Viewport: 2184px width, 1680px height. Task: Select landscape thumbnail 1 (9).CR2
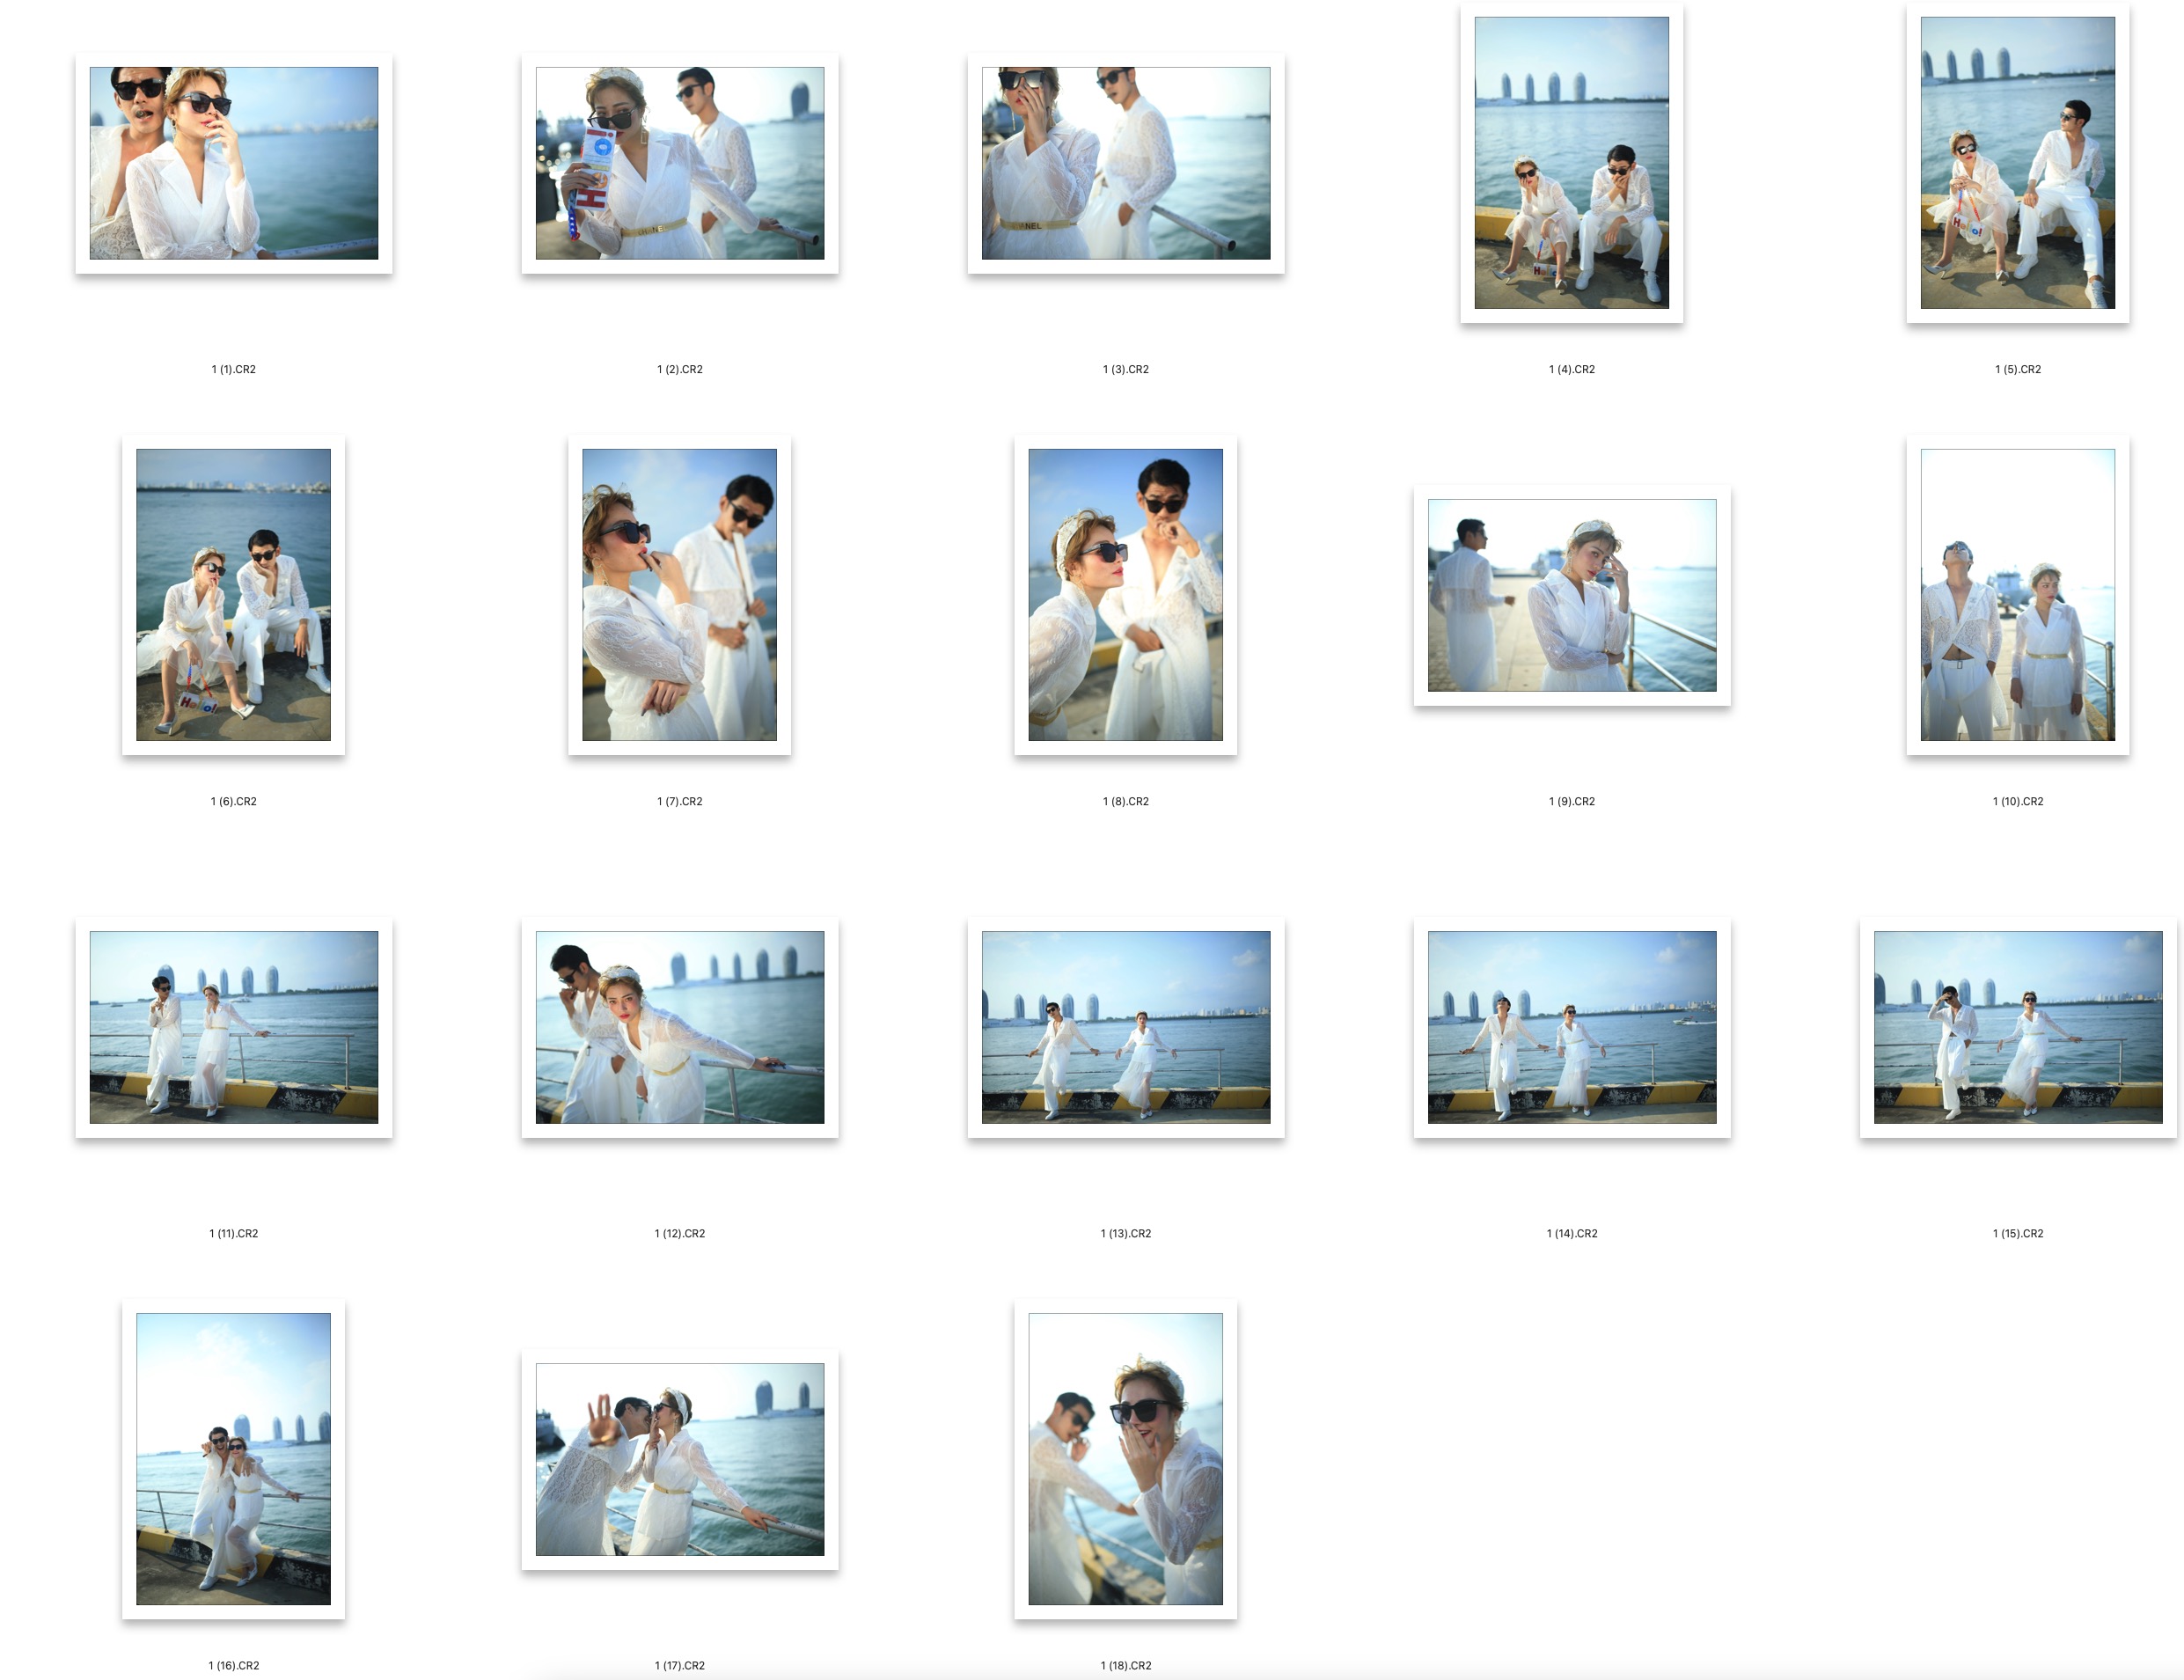click(1571, 595)
